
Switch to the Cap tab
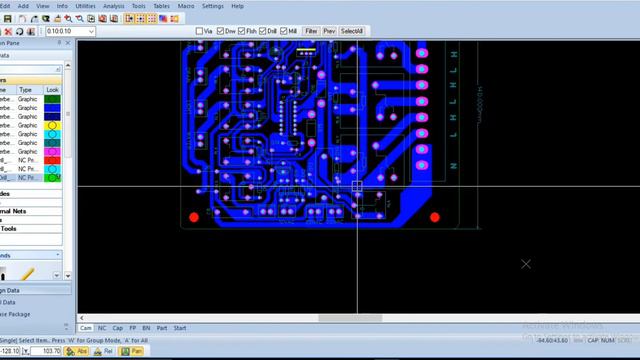(118, 328)
